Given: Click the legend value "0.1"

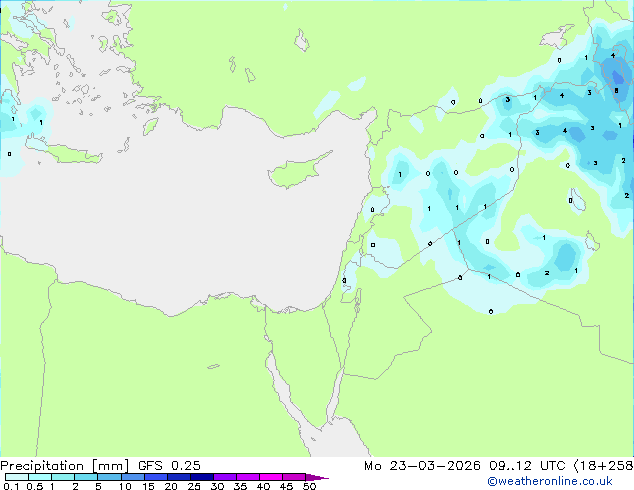Looking at the screenshot, I should 11,486.
